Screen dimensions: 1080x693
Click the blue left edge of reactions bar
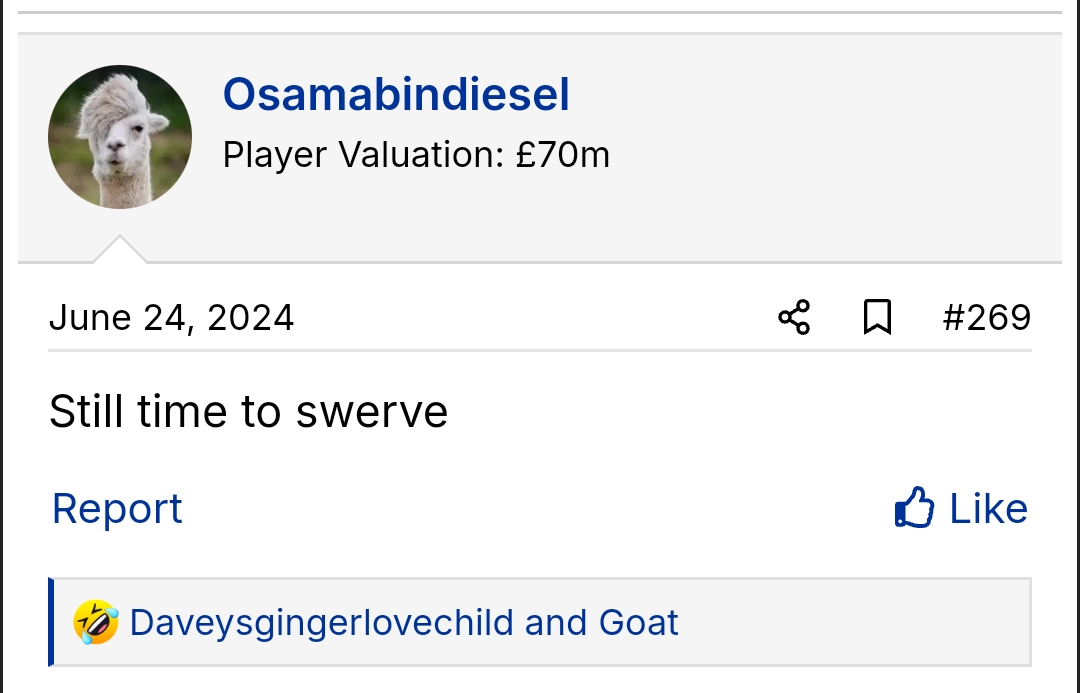51,622
